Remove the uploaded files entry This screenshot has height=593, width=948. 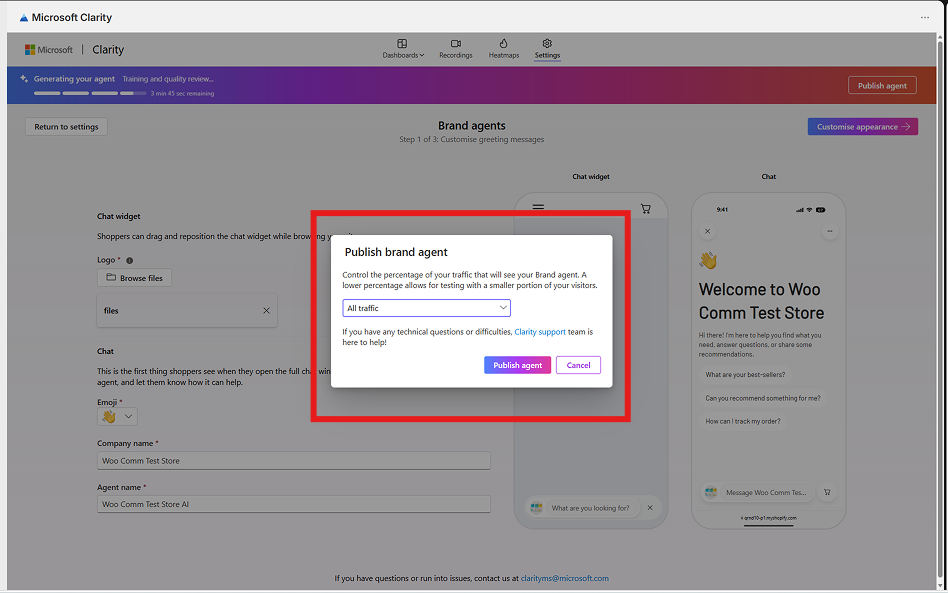point(266,310)
